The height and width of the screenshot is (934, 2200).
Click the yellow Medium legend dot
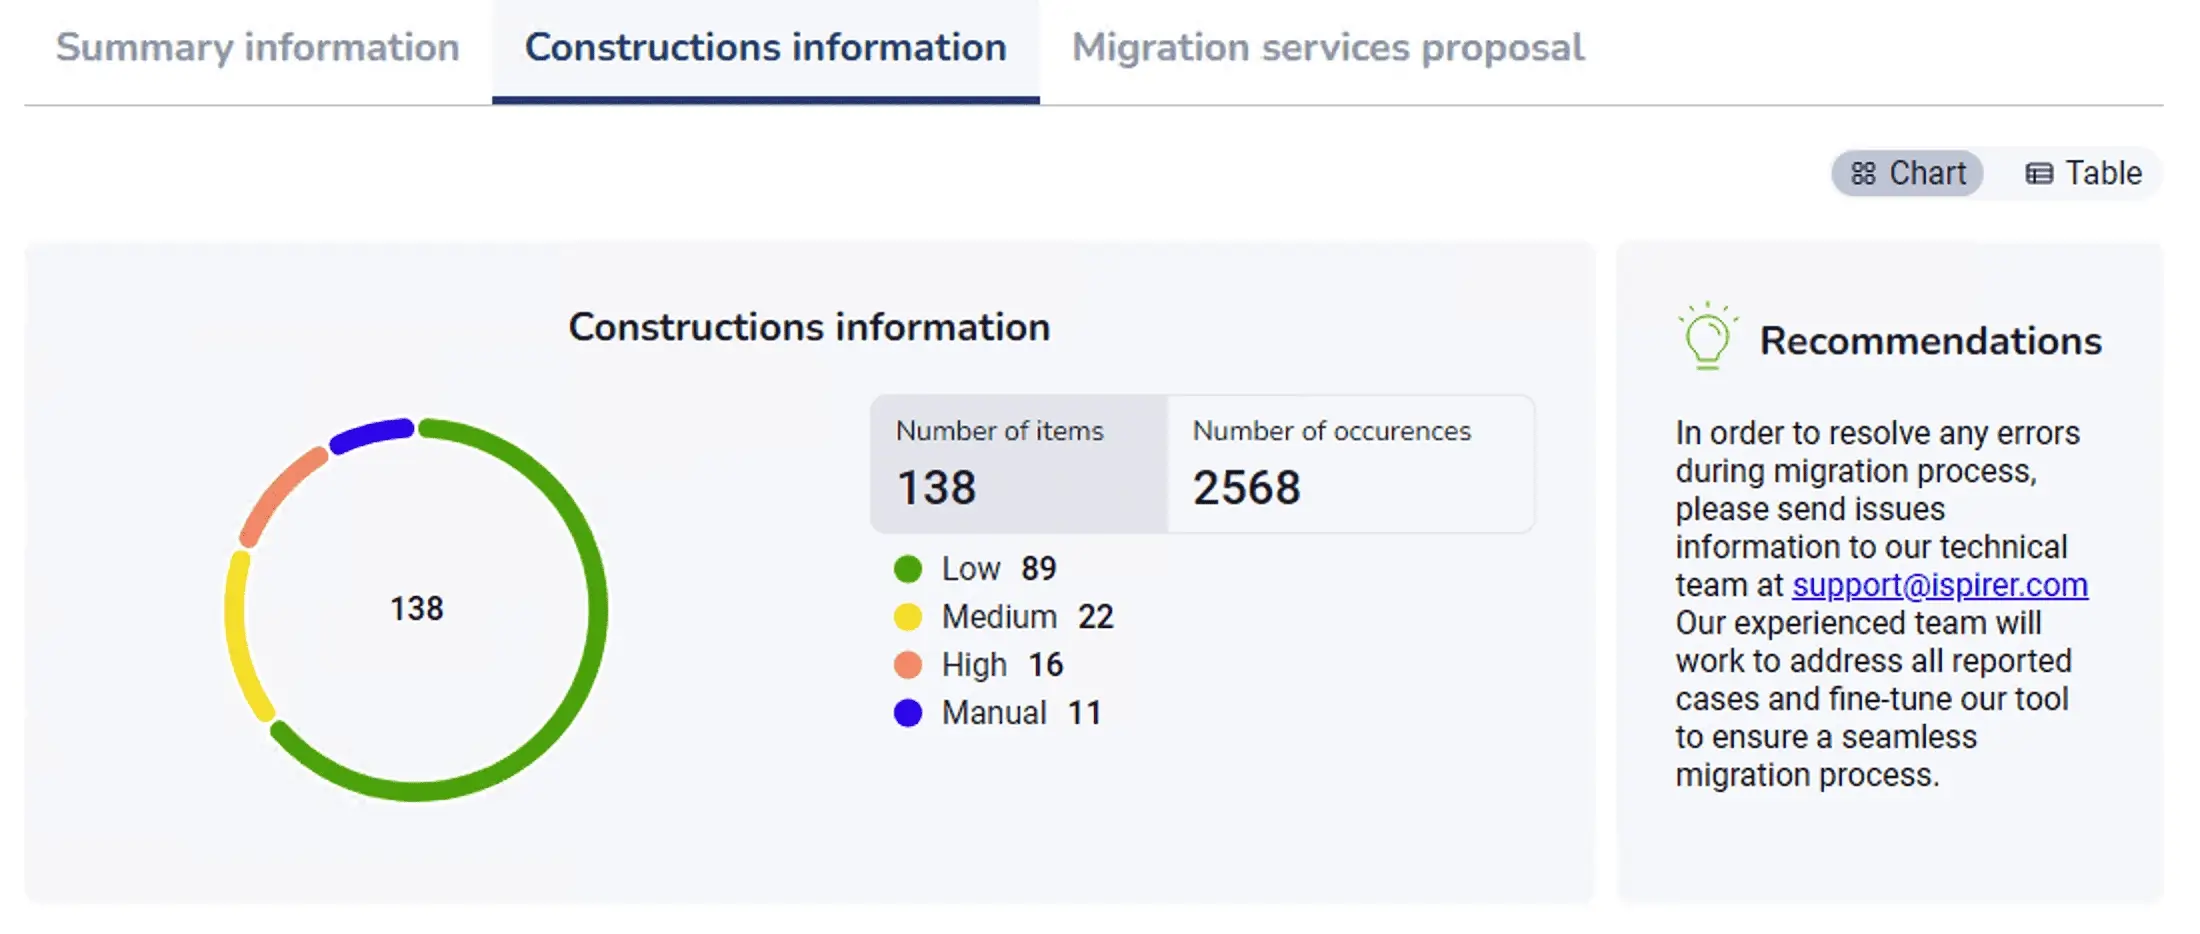(907, 617)
